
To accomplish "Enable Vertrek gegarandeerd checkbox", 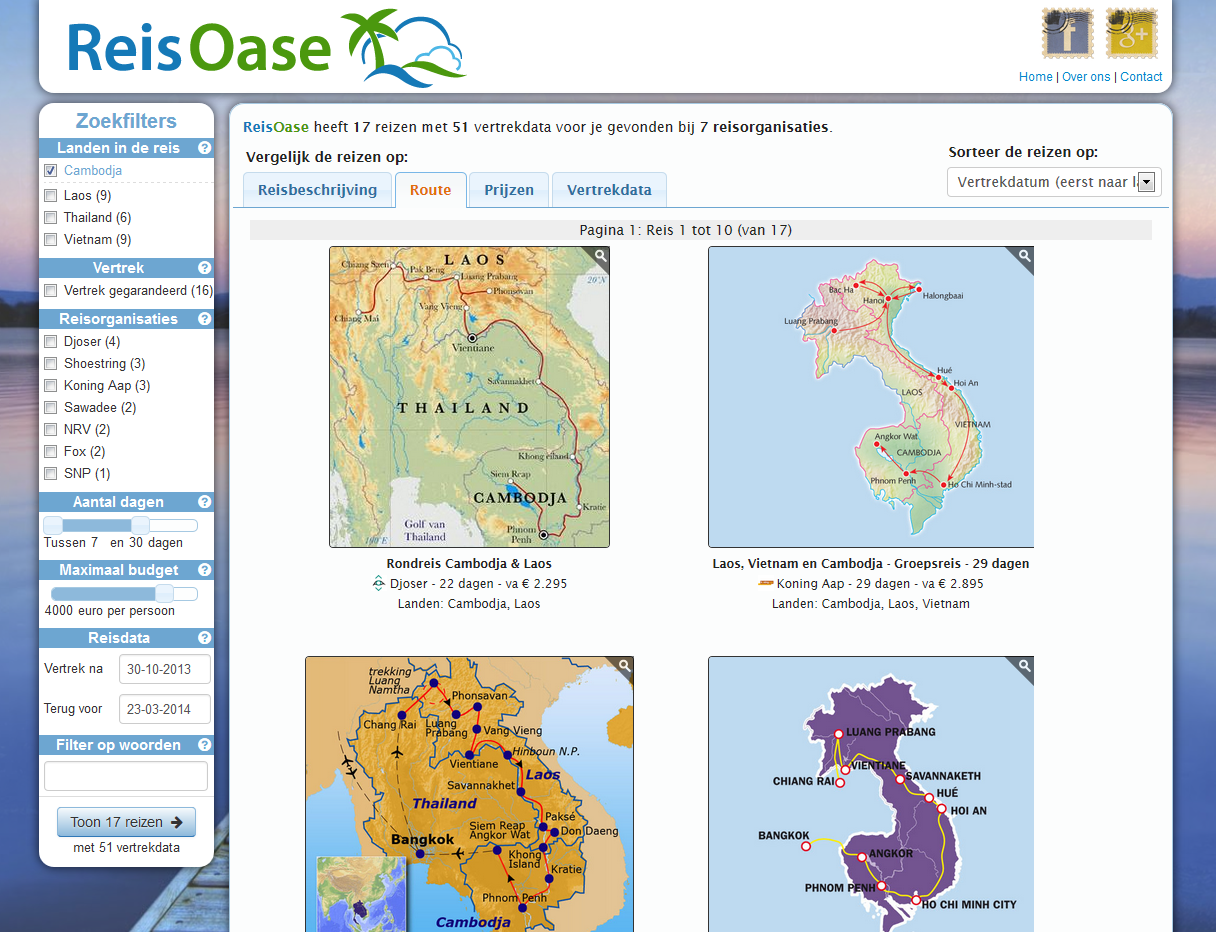I will click(51, 291).
